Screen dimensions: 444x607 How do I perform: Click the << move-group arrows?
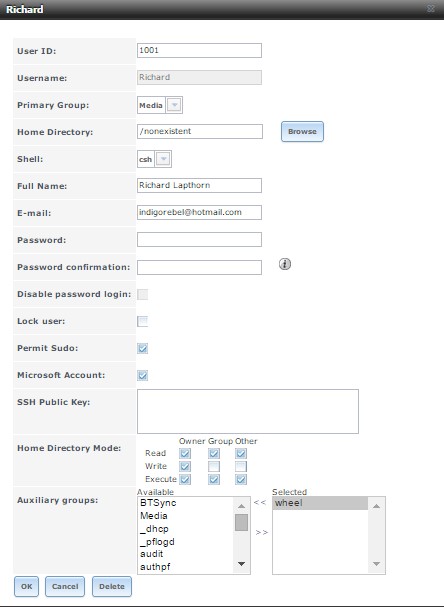pyautogui.click(x=260, y=502)
